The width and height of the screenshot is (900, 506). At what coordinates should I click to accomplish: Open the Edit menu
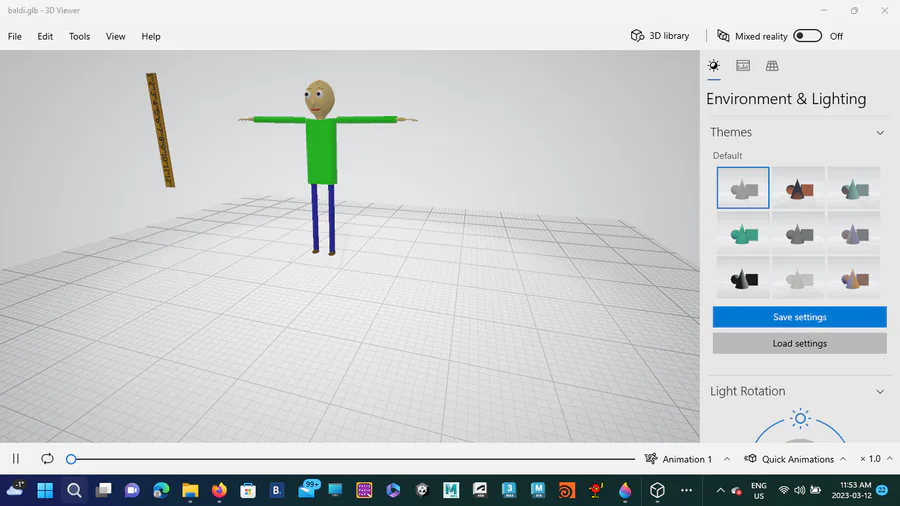tap(45, 36)
